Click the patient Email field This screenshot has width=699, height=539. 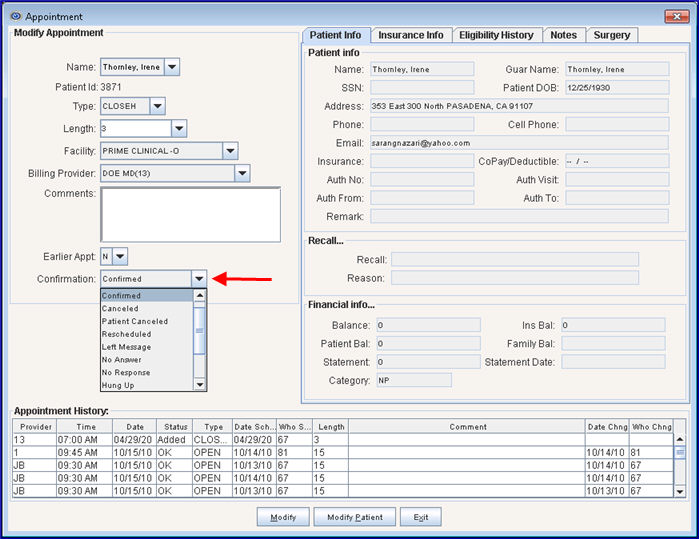(x=519, y=143)
